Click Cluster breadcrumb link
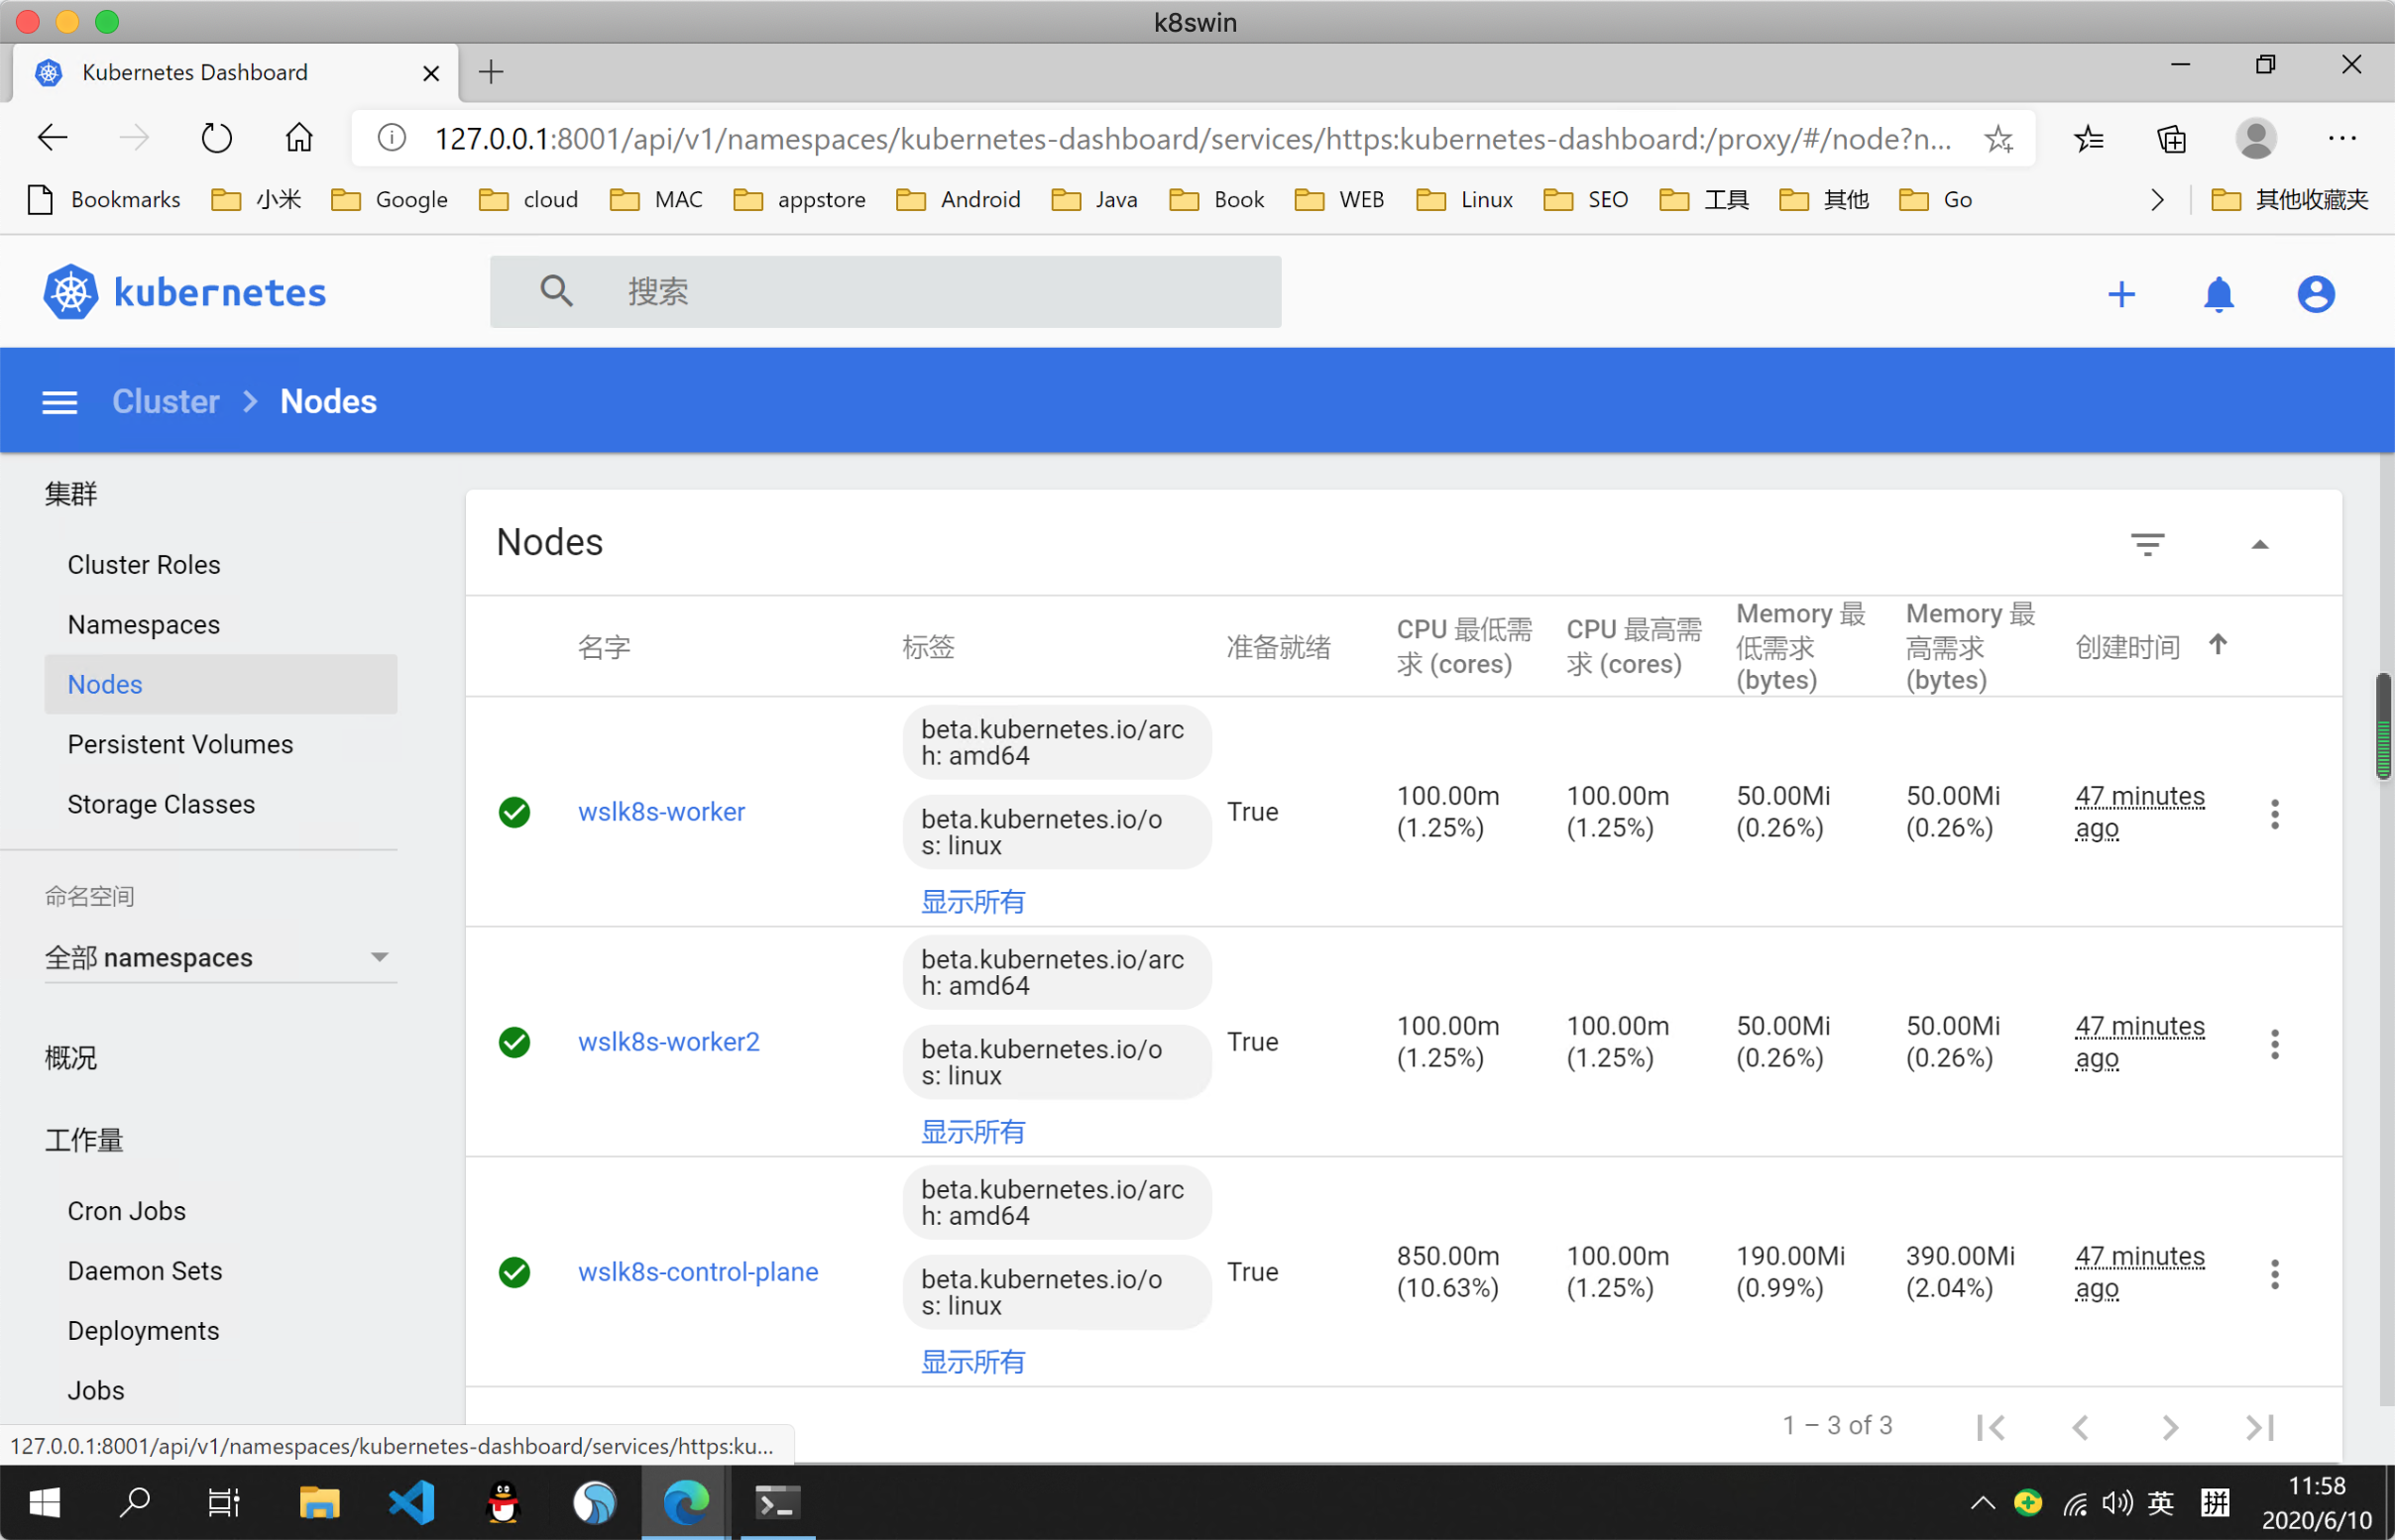The image size is (2395, 1540). (x=165, y=402)
